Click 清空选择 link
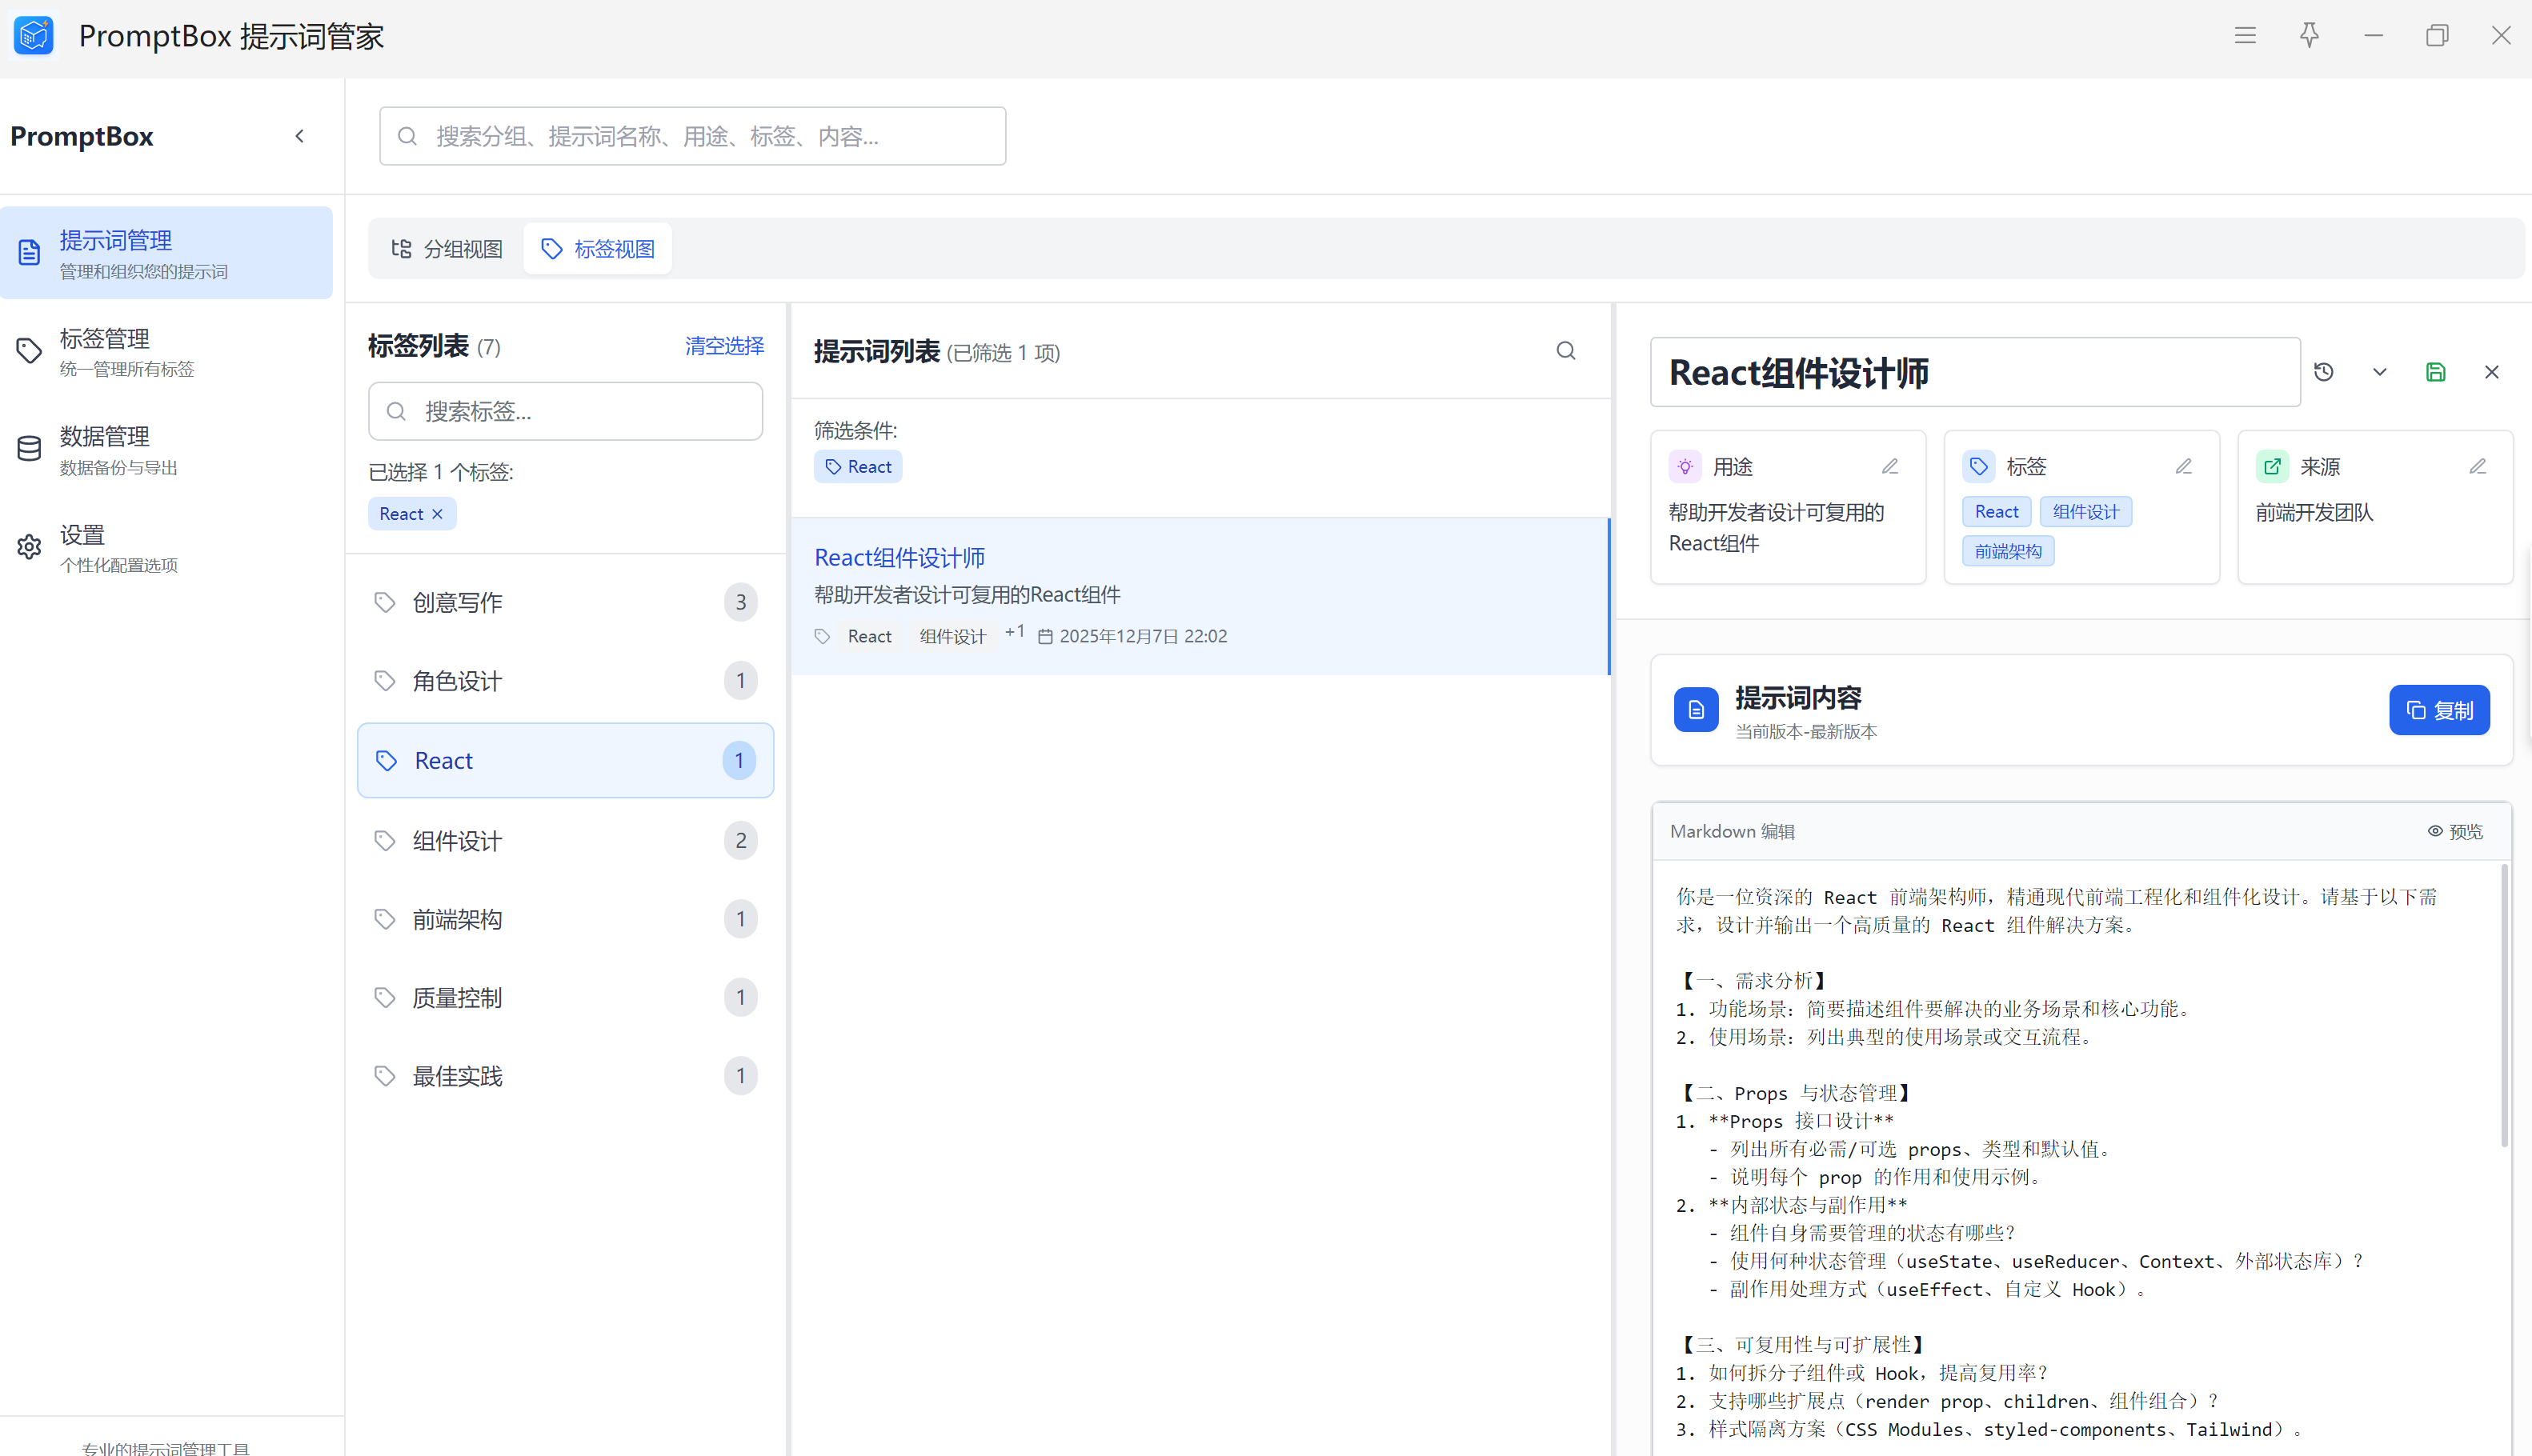2532x1456 pixels. coord(724,346)
